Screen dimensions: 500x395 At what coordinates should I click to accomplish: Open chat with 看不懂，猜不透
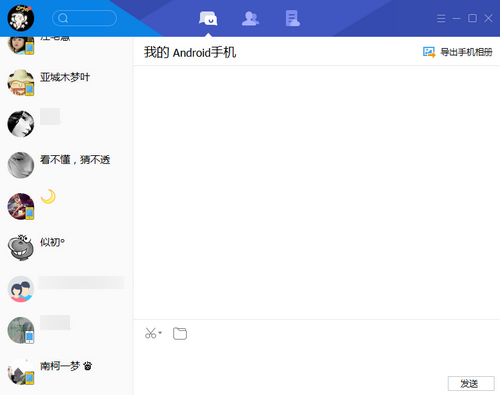[x=67, y=165]
